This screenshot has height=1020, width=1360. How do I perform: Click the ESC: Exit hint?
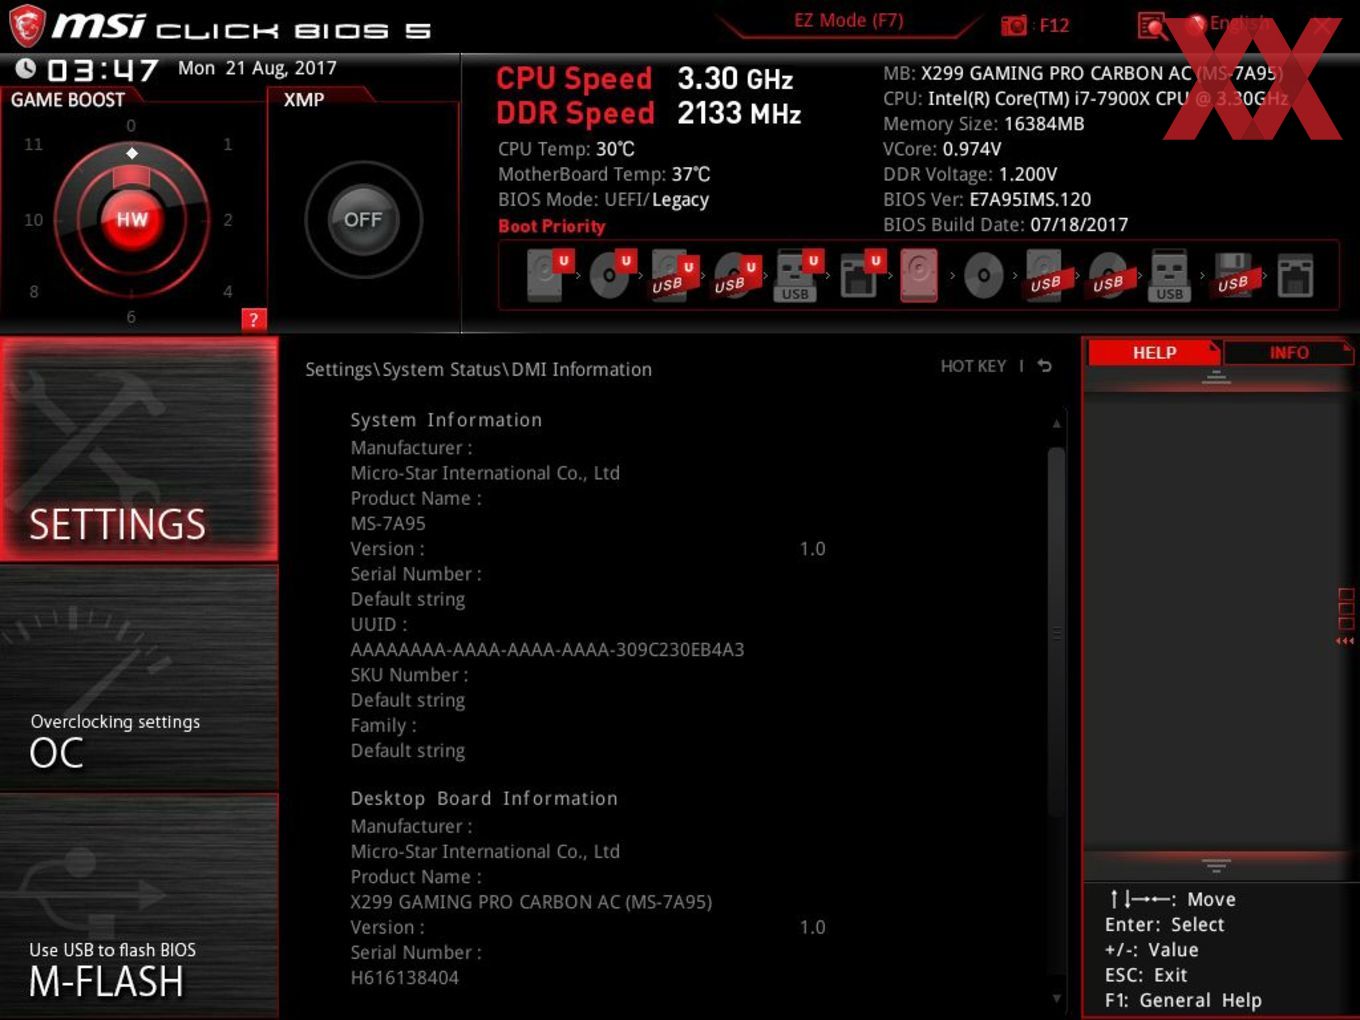coord(1146,975)
